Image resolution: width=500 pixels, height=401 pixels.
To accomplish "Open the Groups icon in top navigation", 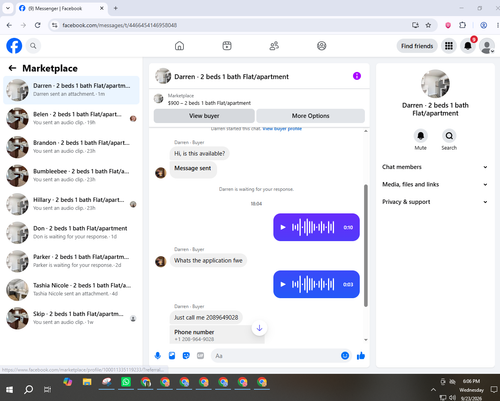I will click(322, 46).
